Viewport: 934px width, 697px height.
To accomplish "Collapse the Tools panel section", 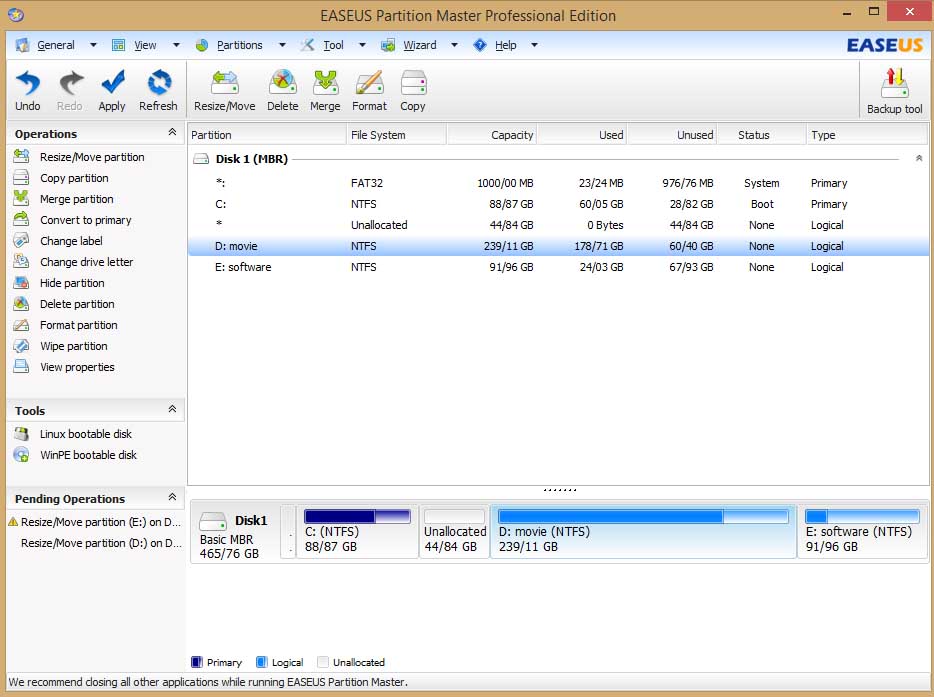I will coord(172,410).
